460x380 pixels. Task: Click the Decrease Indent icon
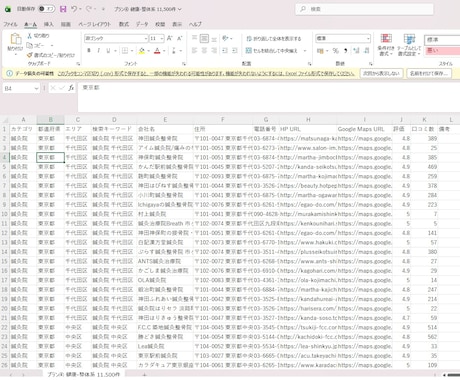point(225,51)
